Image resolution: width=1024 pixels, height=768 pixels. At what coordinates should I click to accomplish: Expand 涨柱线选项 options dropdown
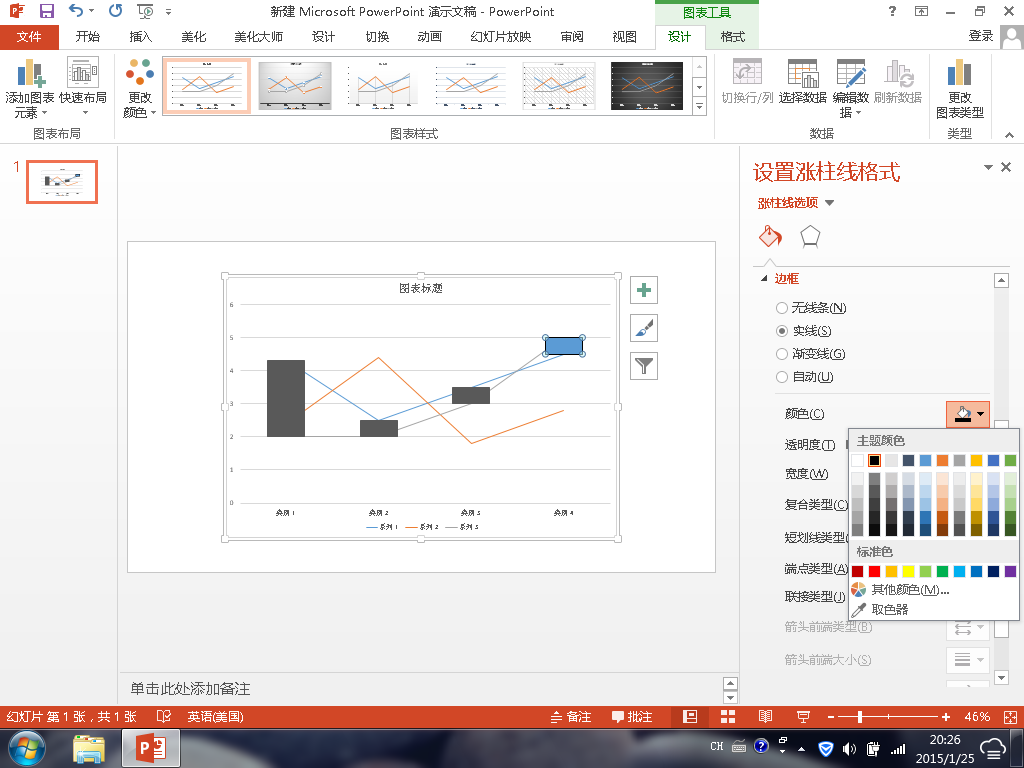pos(829,203)
